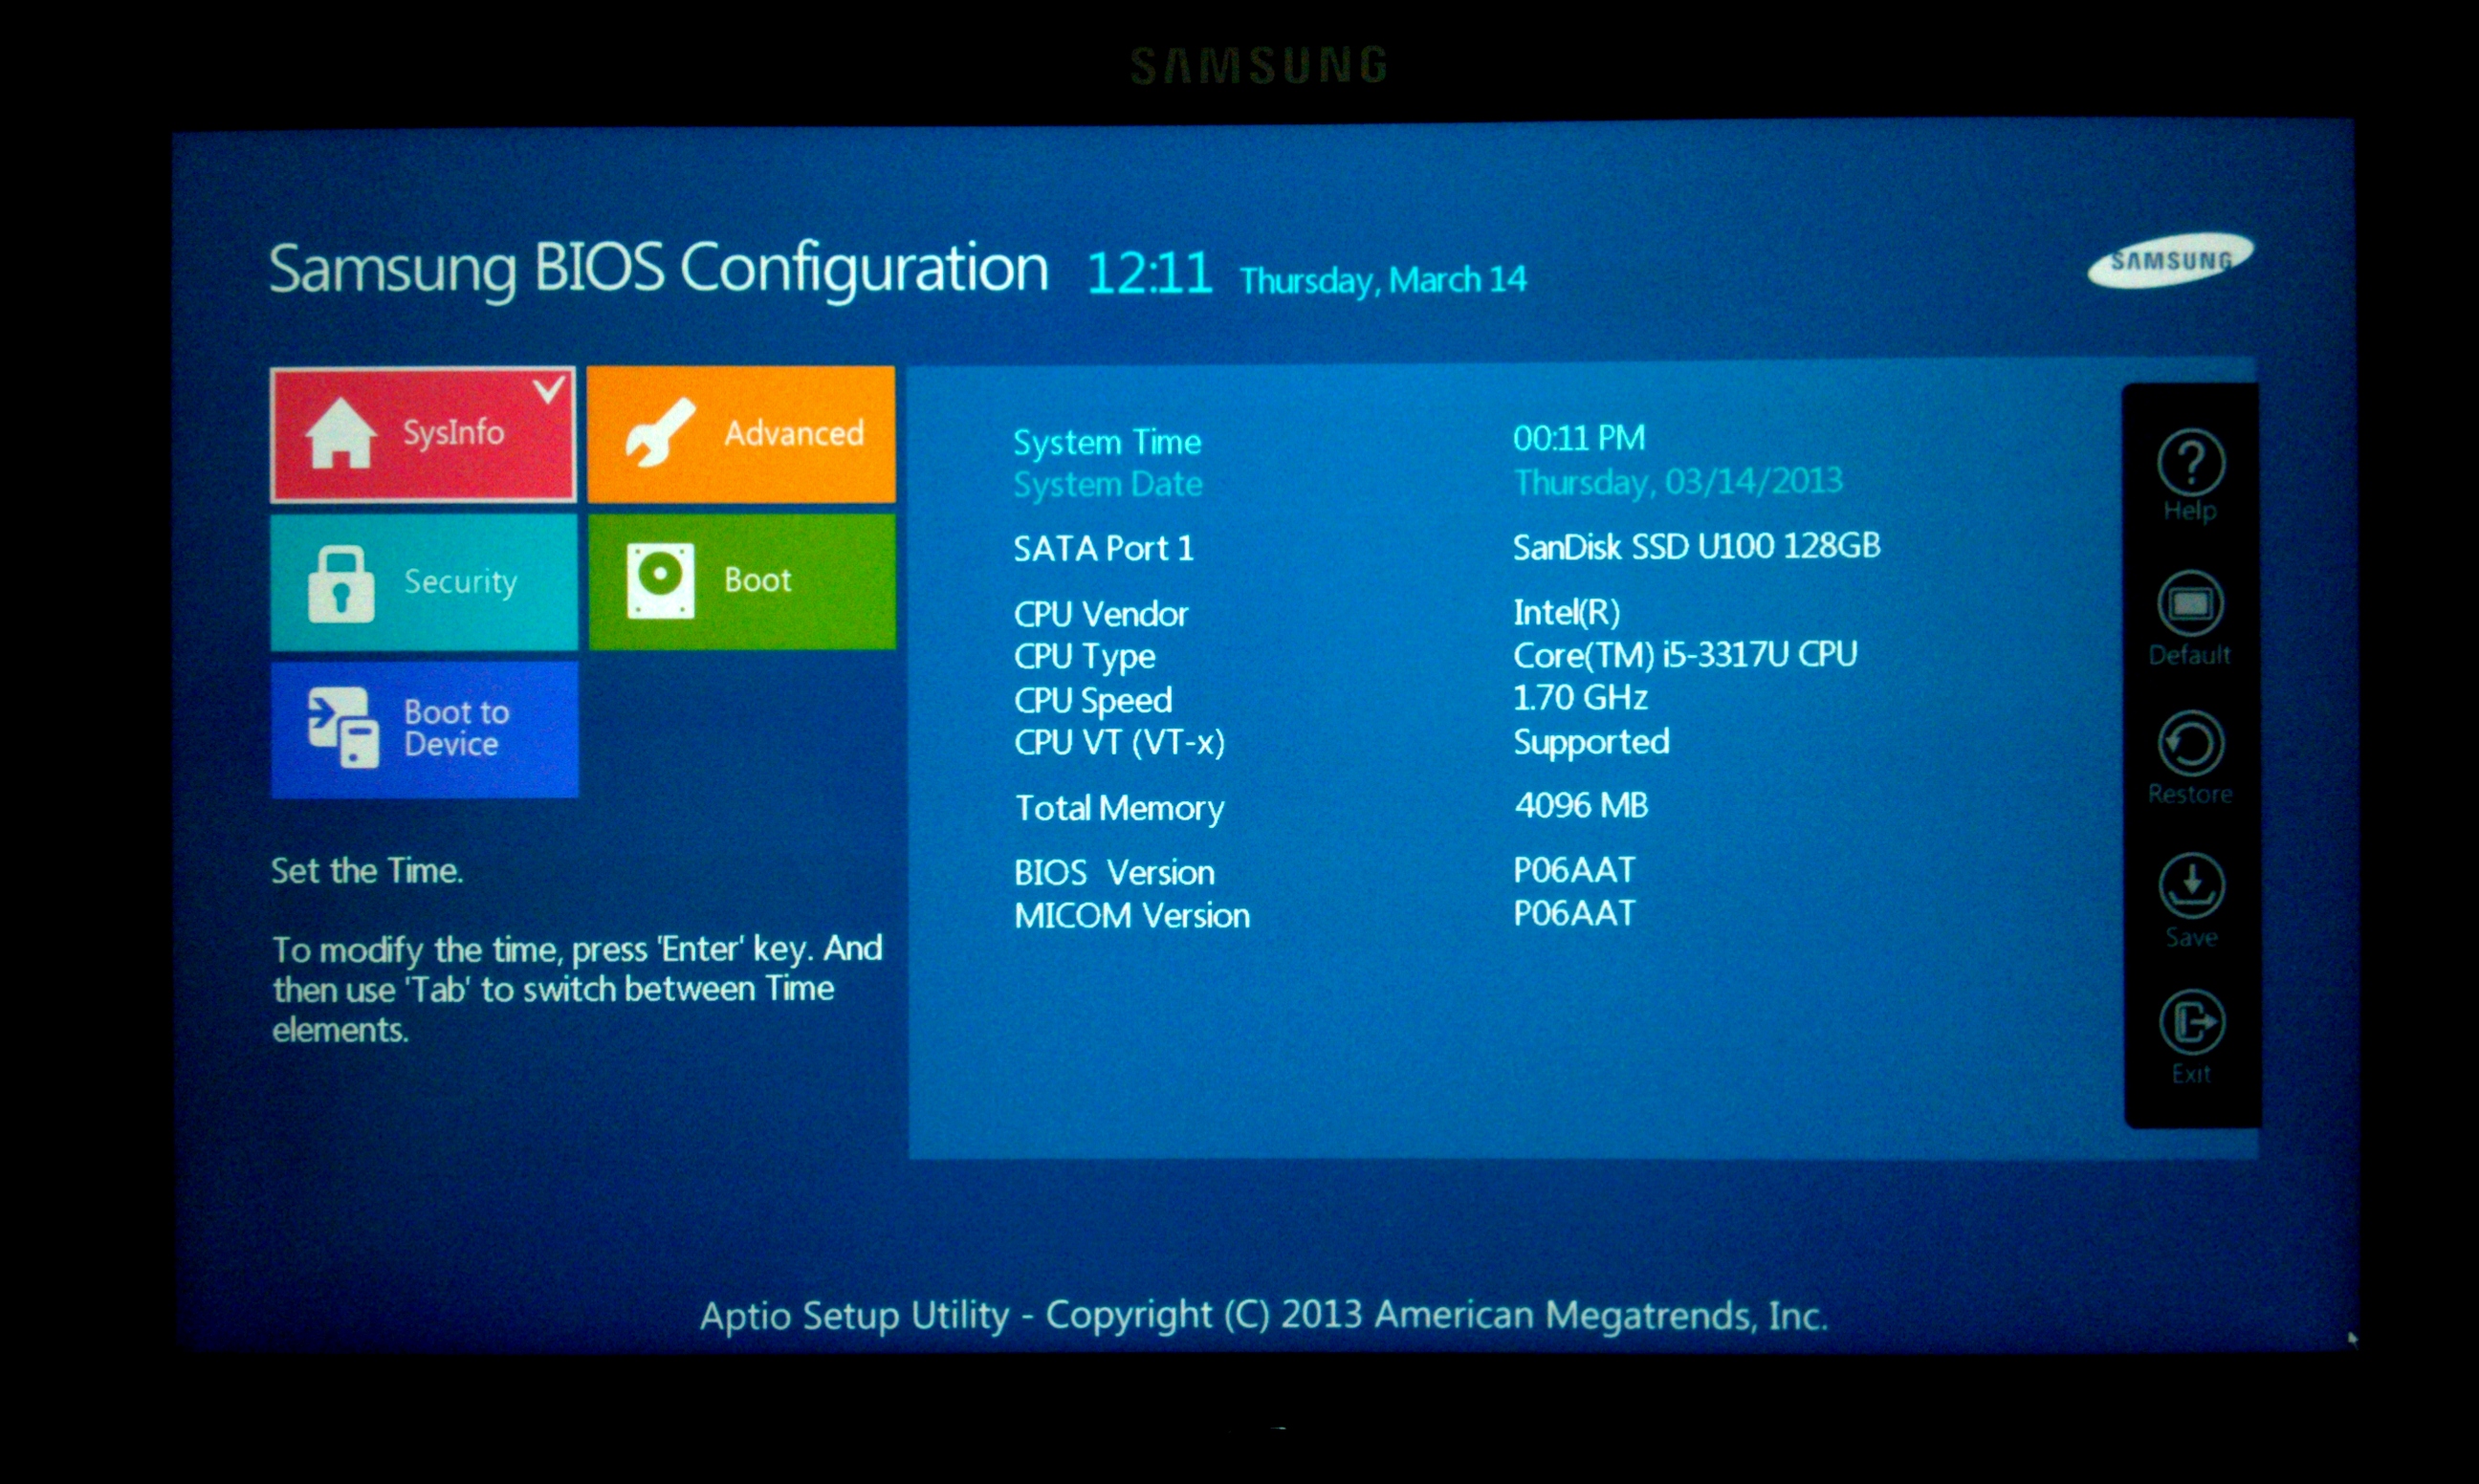Click the CPU Type label

point(1084,657)
